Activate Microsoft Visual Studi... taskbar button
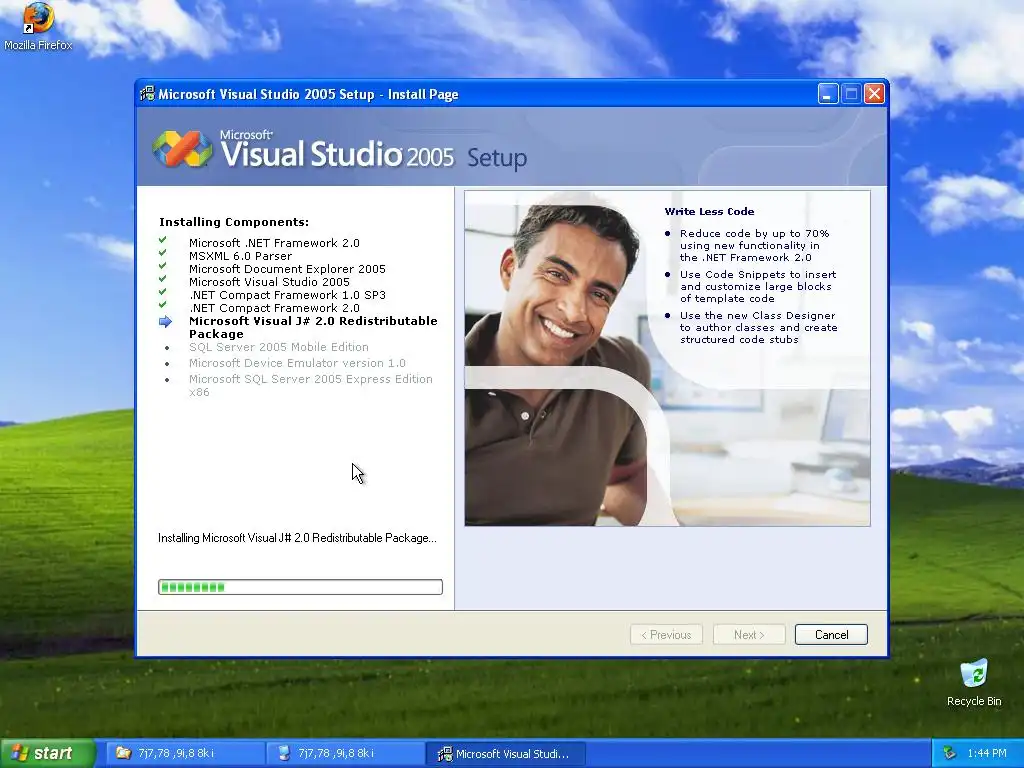Image resolution: width=1024 pixels, height=768 pixels. (x=506, y=754)
